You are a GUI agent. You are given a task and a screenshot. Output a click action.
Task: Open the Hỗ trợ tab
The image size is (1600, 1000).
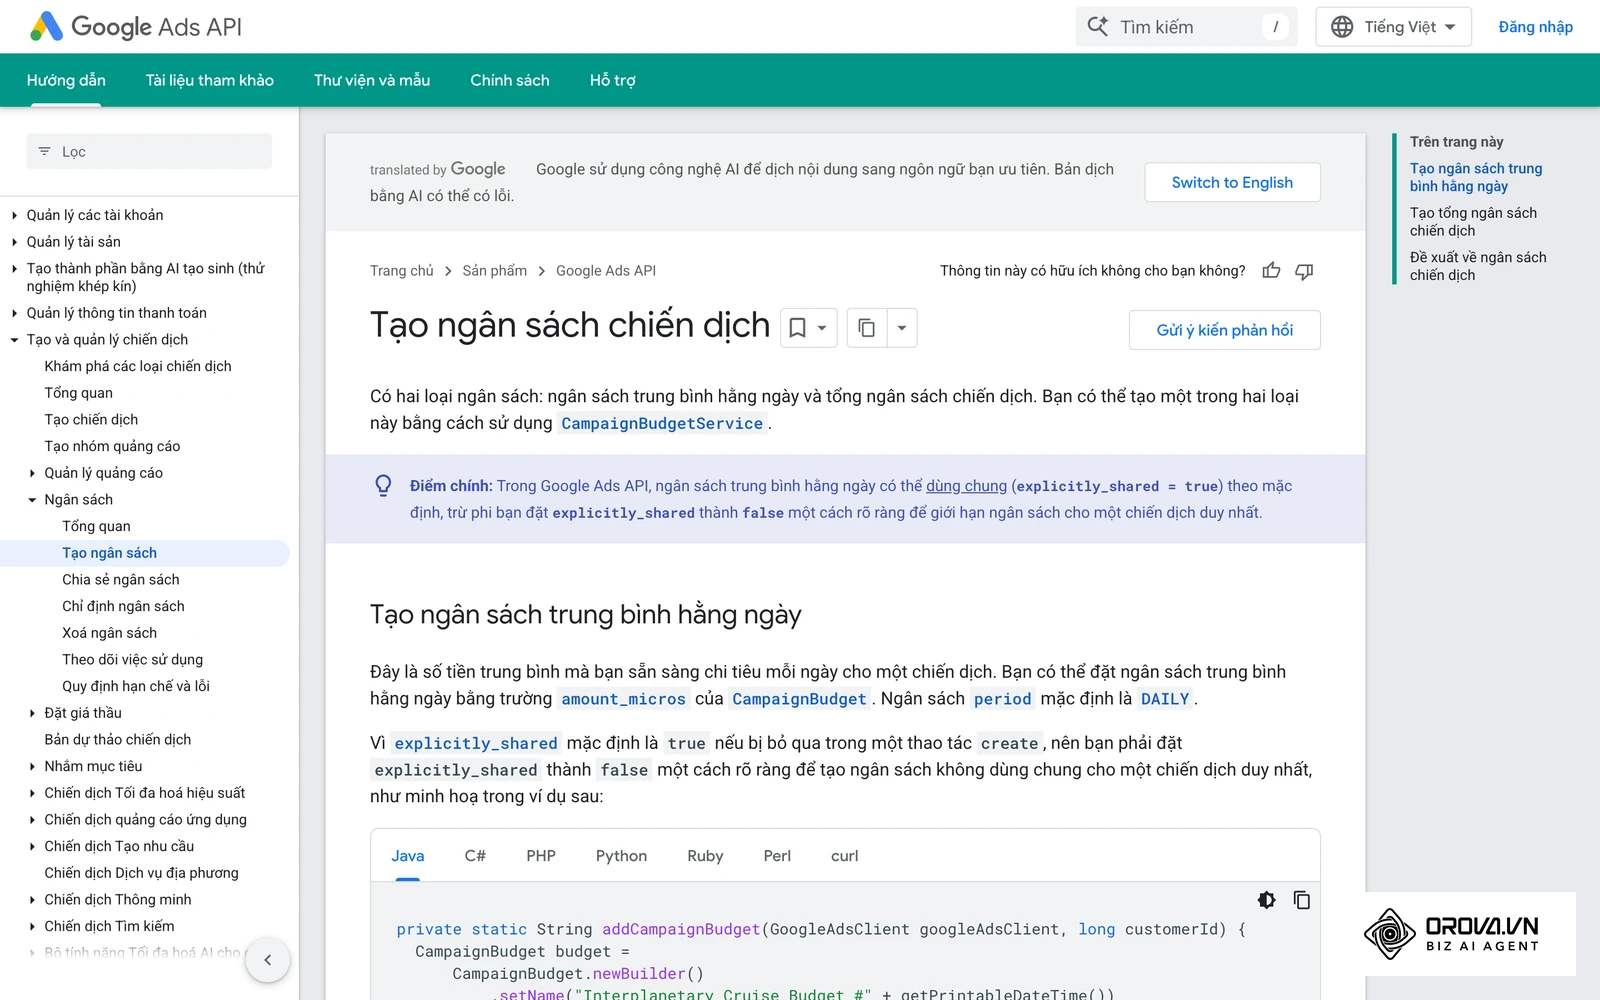tap(613, 80)
